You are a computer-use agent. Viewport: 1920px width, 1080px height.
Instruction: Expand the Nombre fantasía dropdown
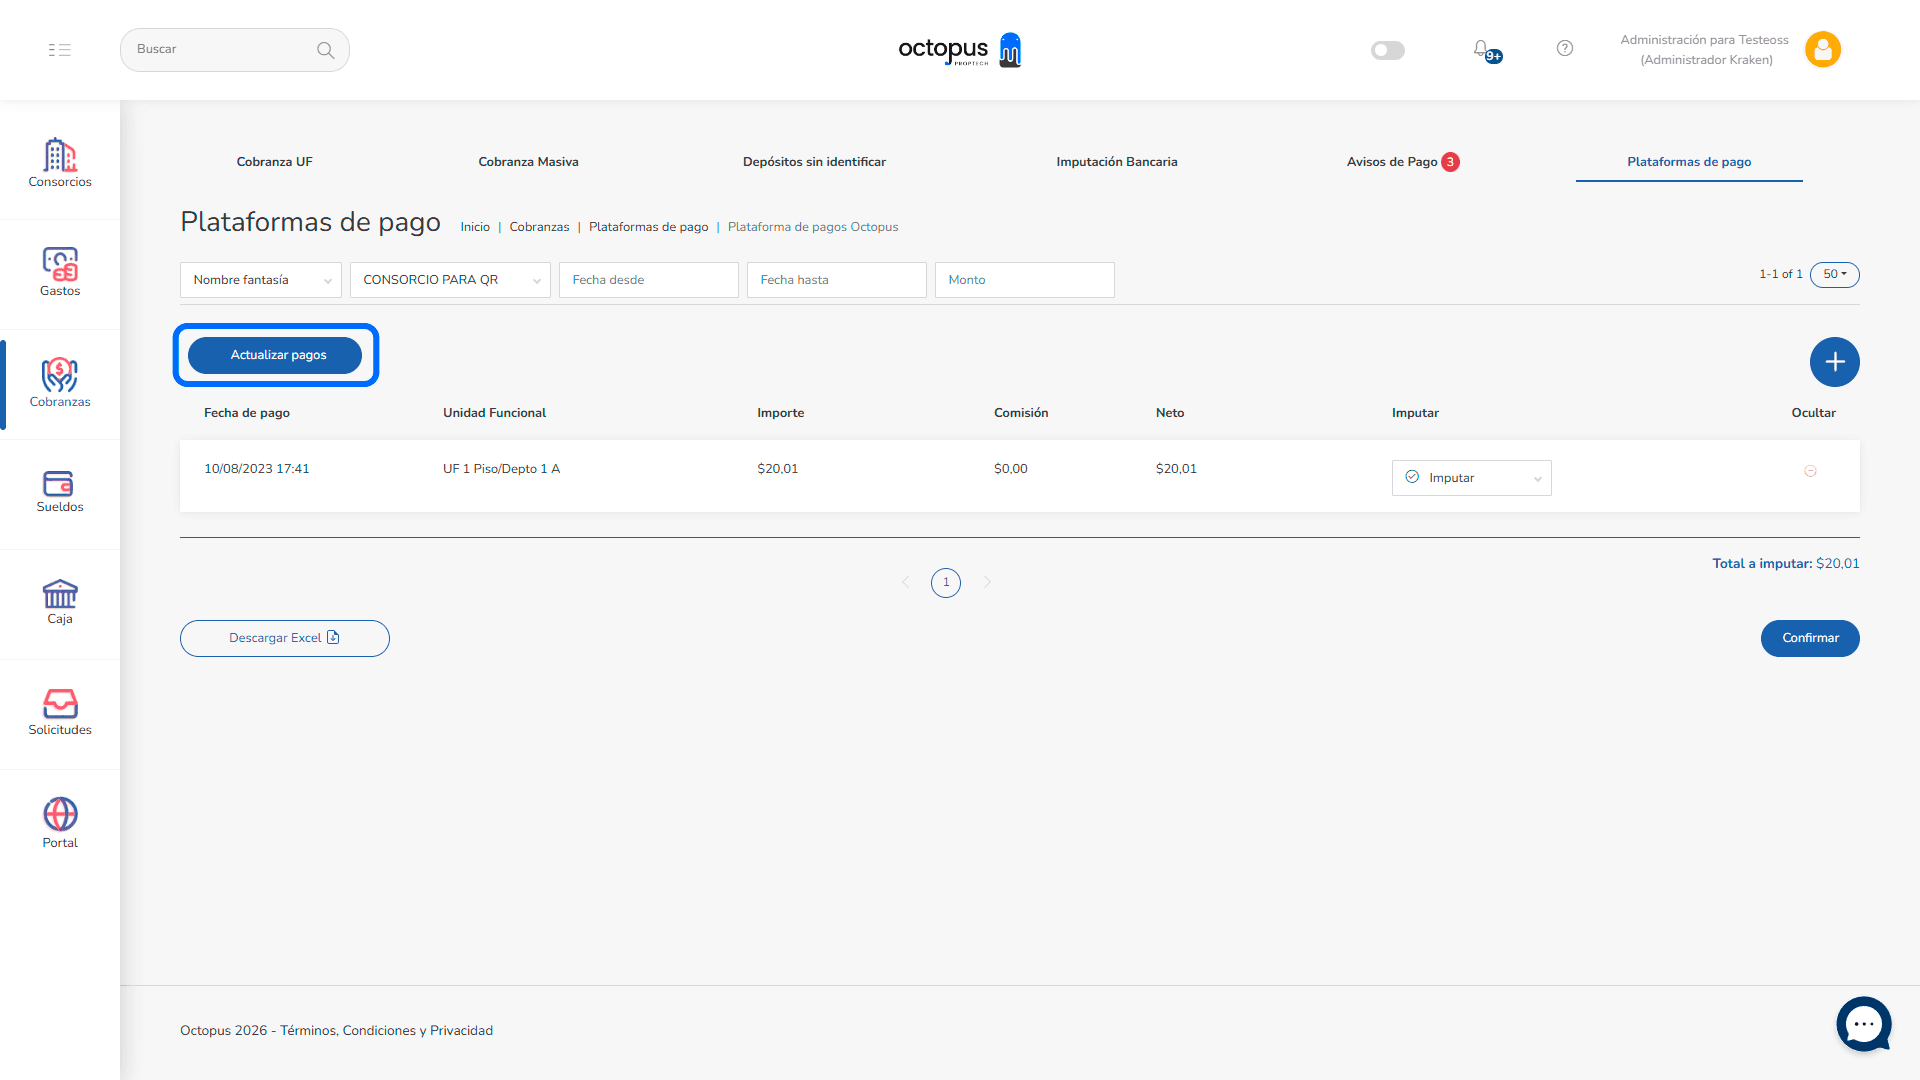coord(260,280)
